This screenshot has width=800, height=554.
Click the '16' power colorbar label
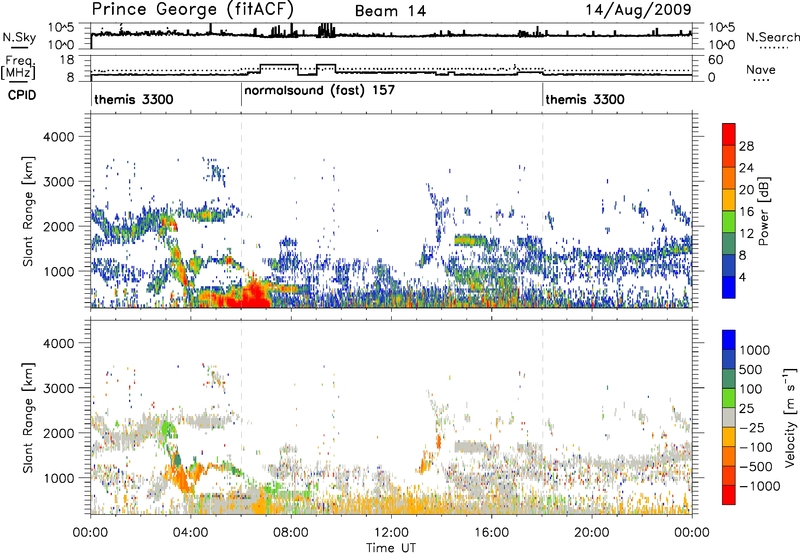point(746,212)
